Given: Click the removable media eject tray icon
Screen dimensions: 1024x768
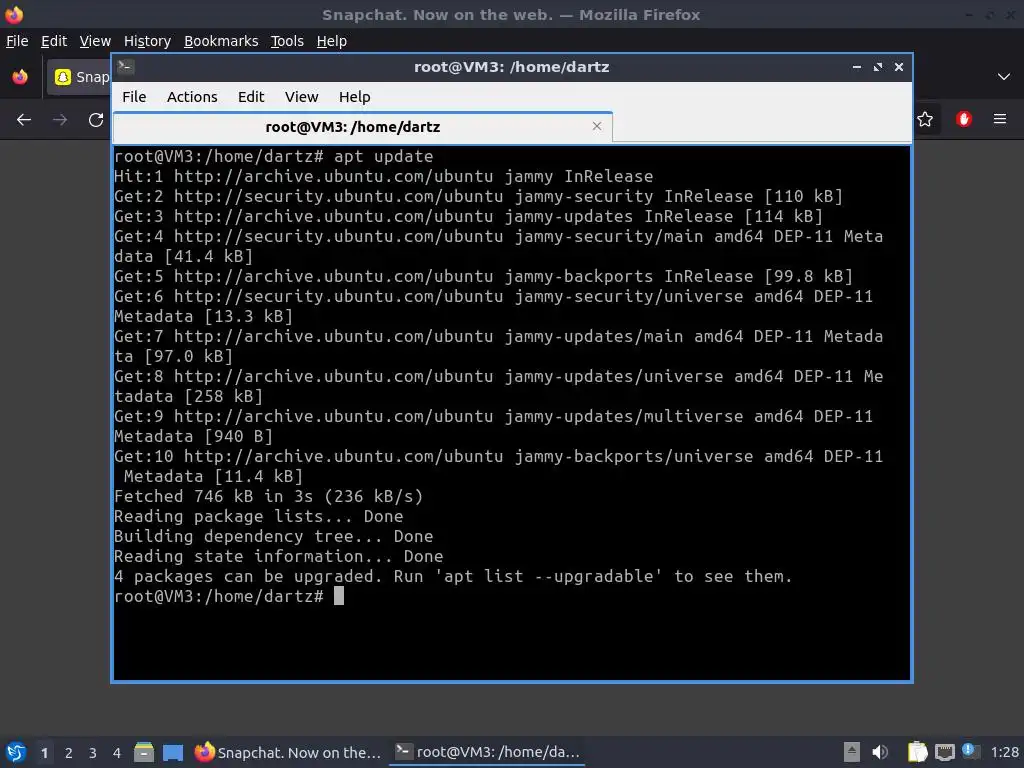Looking at the screenshot, I should point(852,752).
